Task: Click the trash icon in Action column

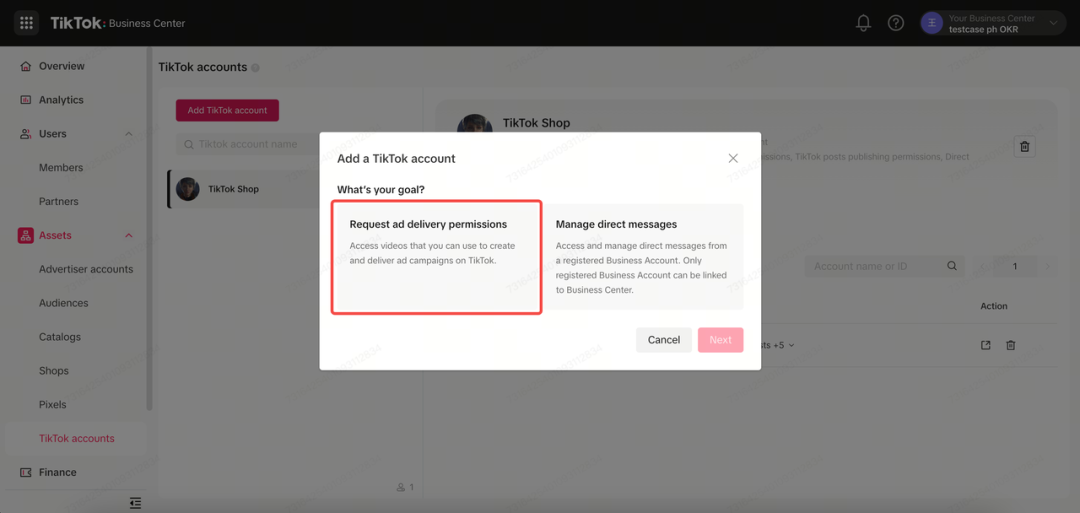Action: 1010,345
